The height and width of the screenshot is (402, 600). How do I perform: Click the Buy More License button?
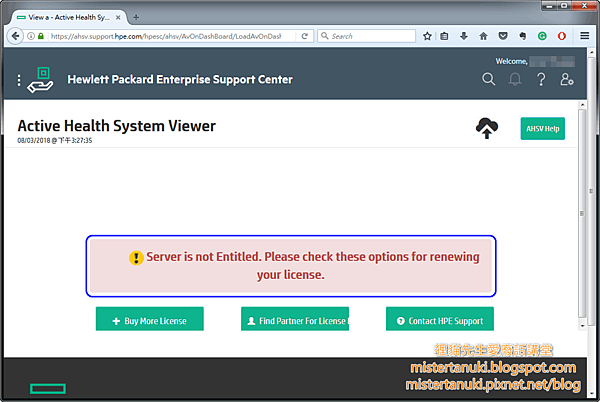pyautogui.click(x=150, y=319)
